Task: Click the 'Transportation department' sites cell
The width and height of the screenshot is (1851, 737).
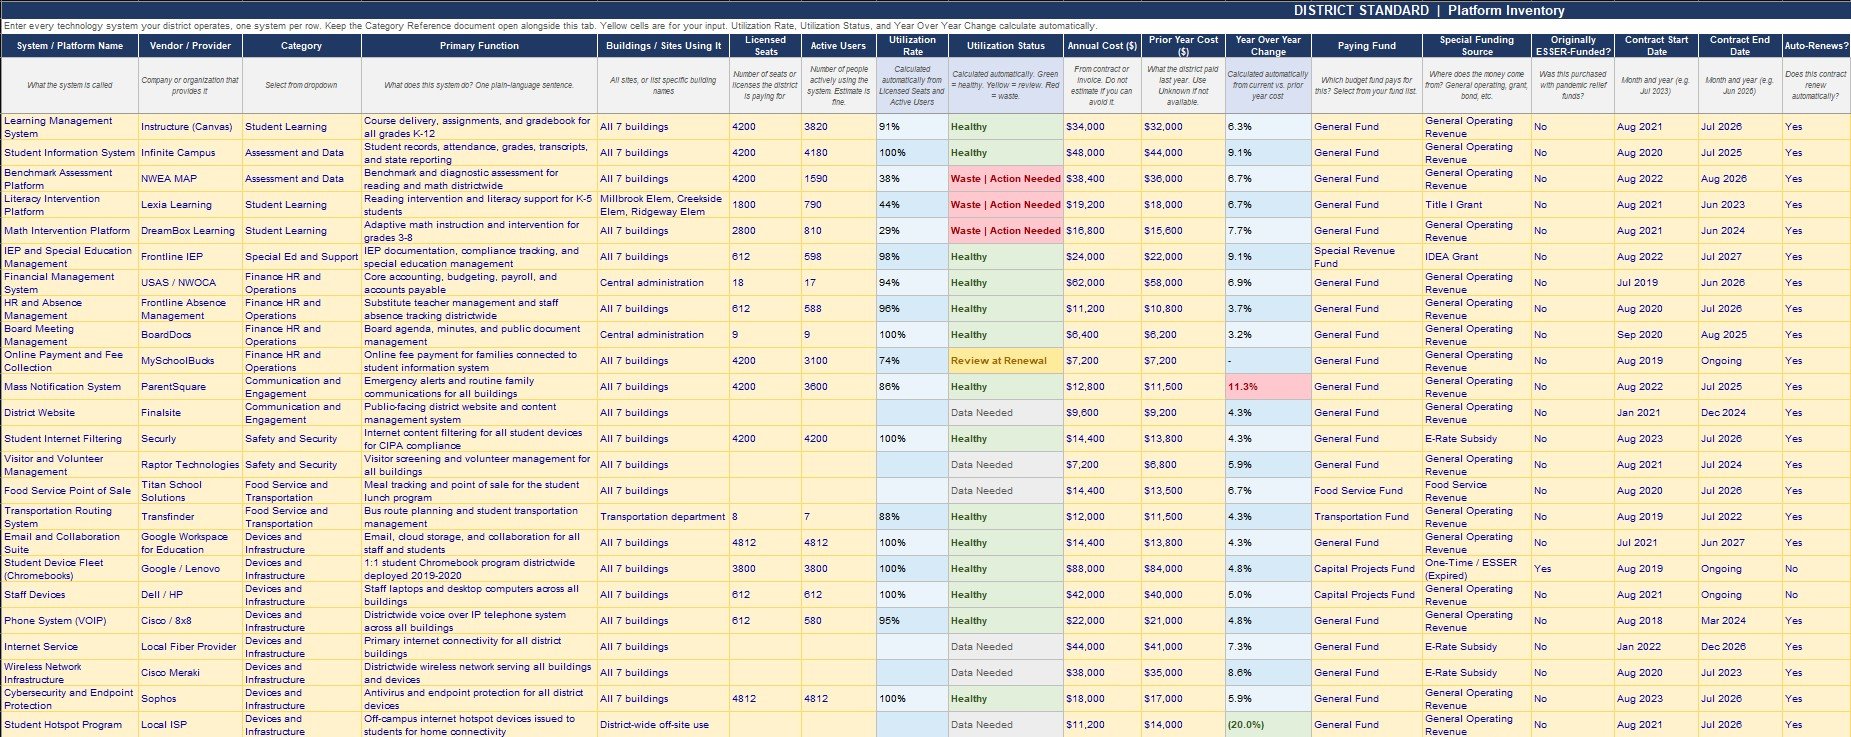Action: (663, 517)
